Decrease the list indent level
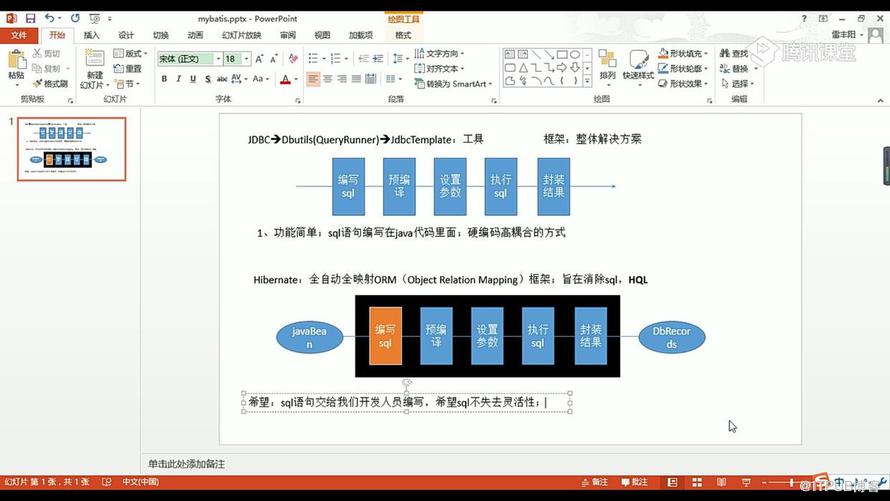The image size is (890, 501). (363, 58)
